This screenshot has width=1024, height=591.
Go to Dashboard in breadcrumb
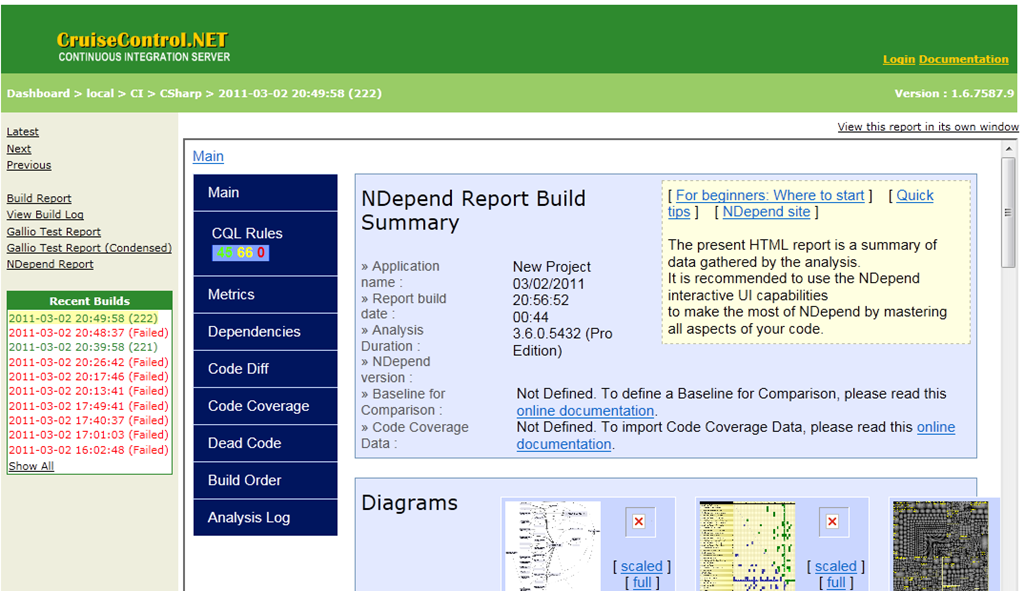[x=38, y=93]
